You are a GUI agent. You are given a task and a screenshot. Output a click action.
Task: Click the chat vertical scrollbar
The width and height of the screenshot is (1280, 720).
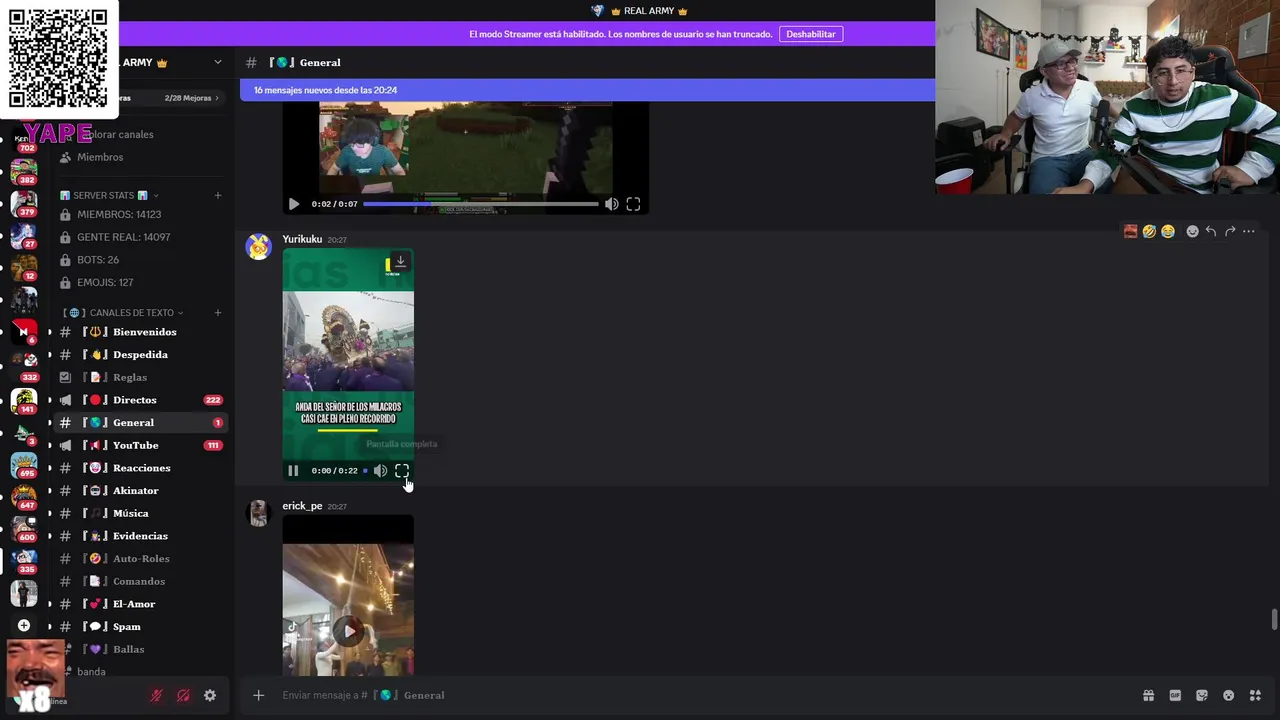1274,619
